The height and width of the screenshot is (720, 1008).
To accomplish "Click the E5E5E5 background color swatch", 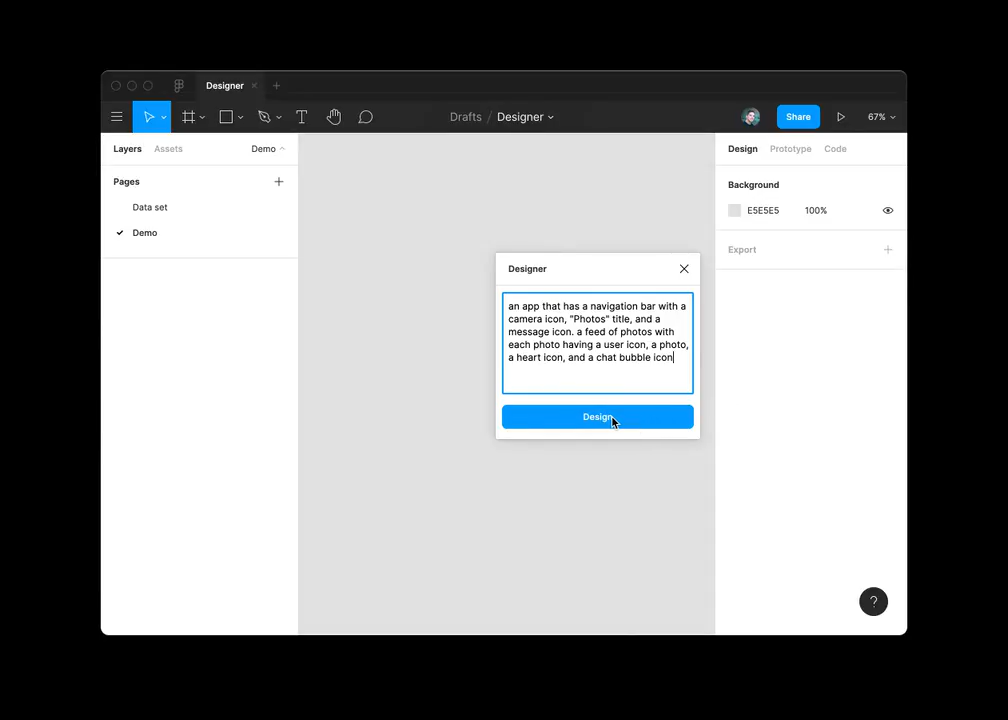I will tap(735, 211).
